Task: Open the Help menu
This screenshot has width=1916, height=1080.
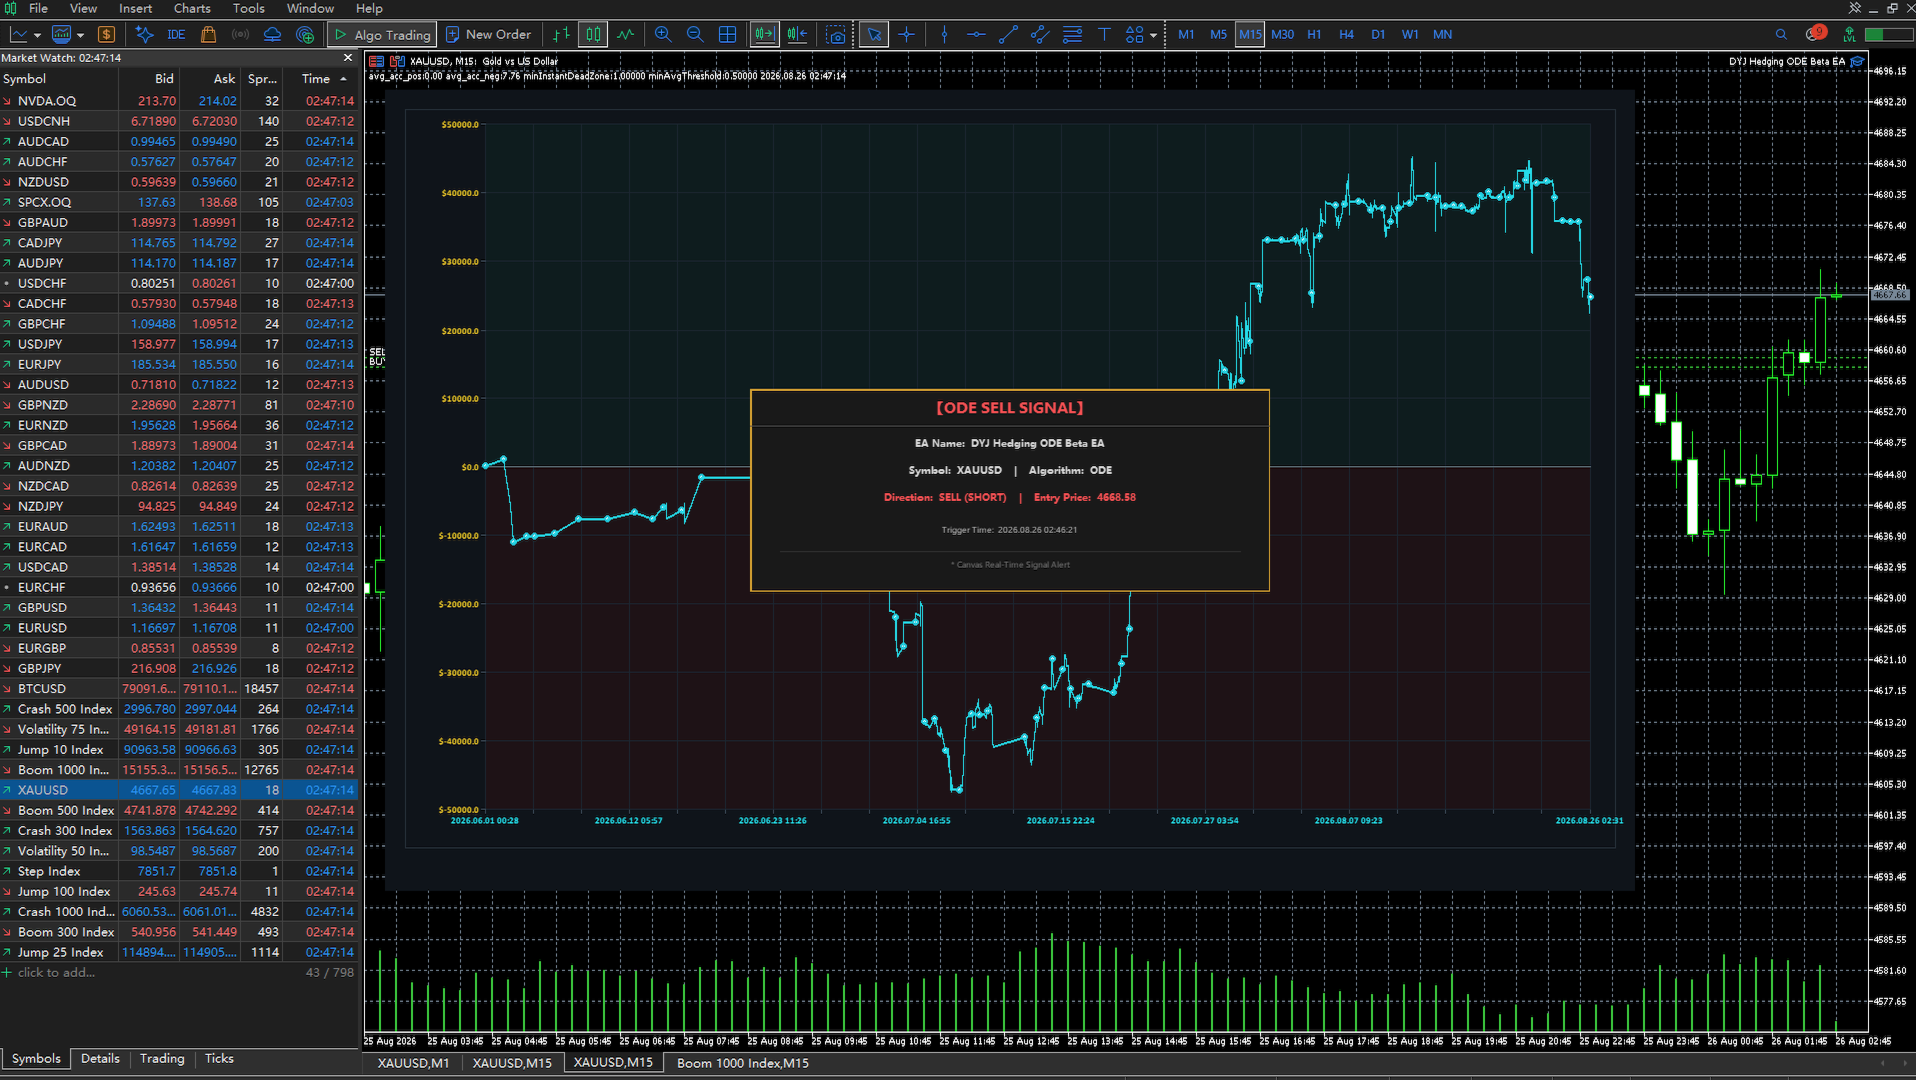Action: pos(369,8)
